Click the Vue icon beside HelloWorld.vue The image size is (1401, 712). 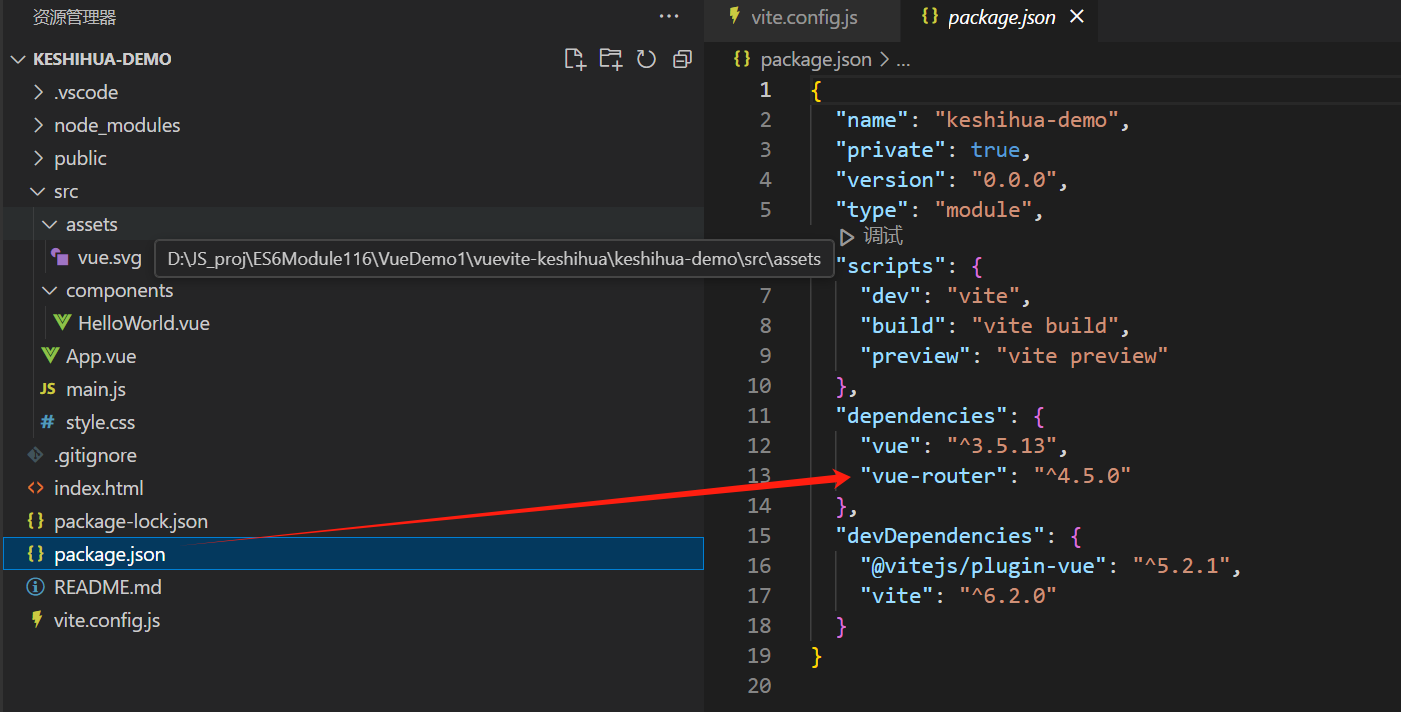pos(62,323)
